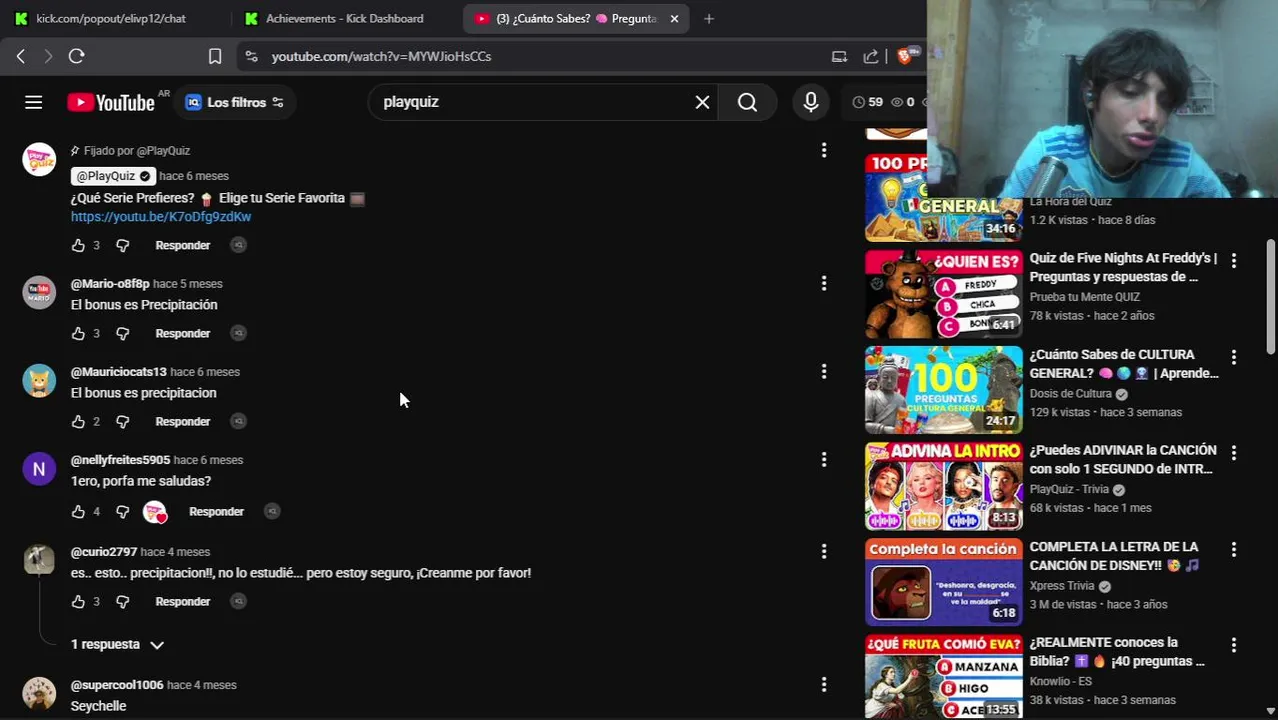Reply to nellyfreites5905's comment
1278x720 pixels.
click(216, 511)
